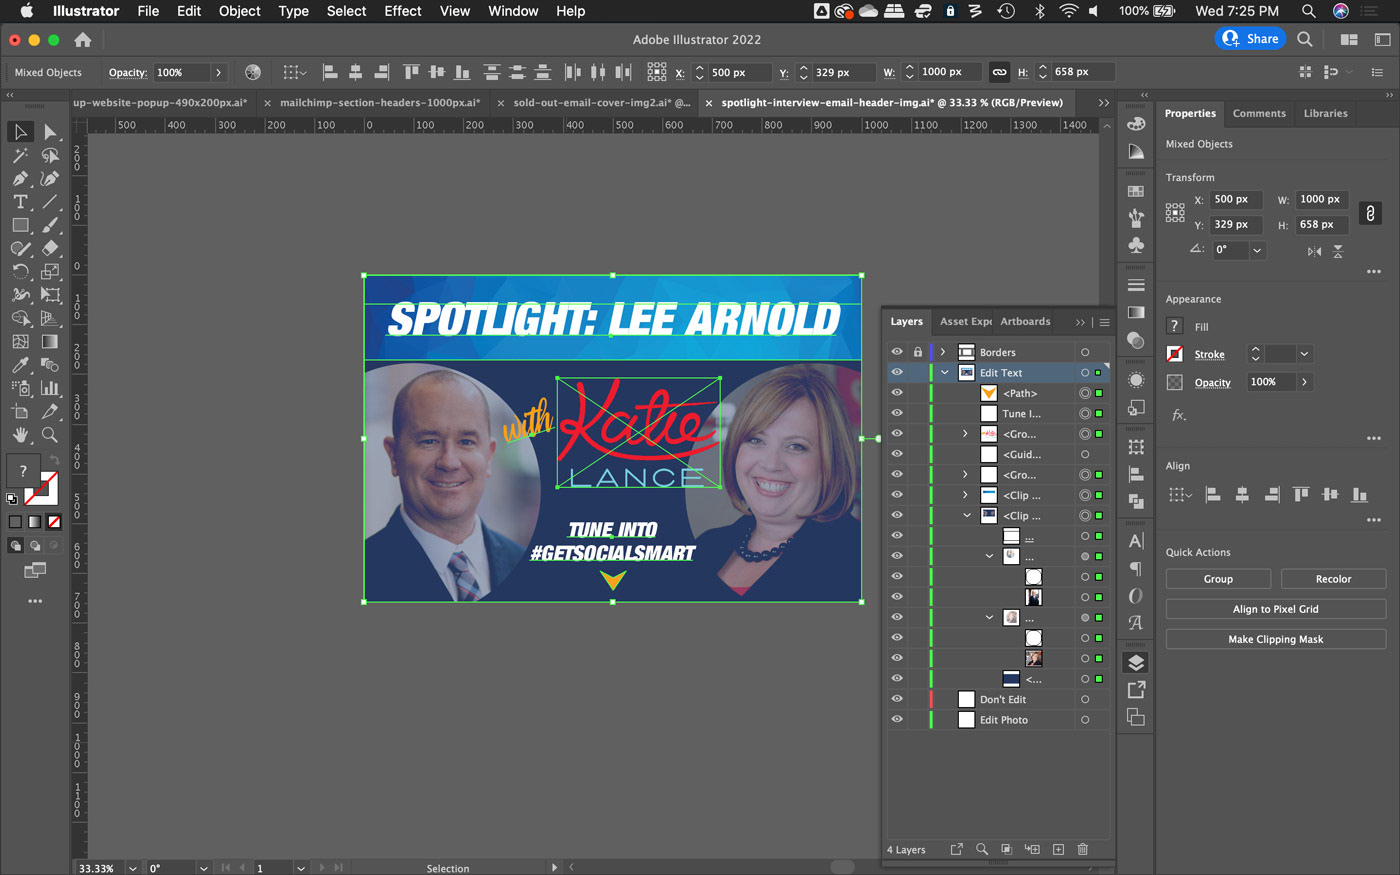Image resolution: width=1400 pixels, height=875 pixels.
Task: Click the Group quick action button
Action: (1218, 579)
